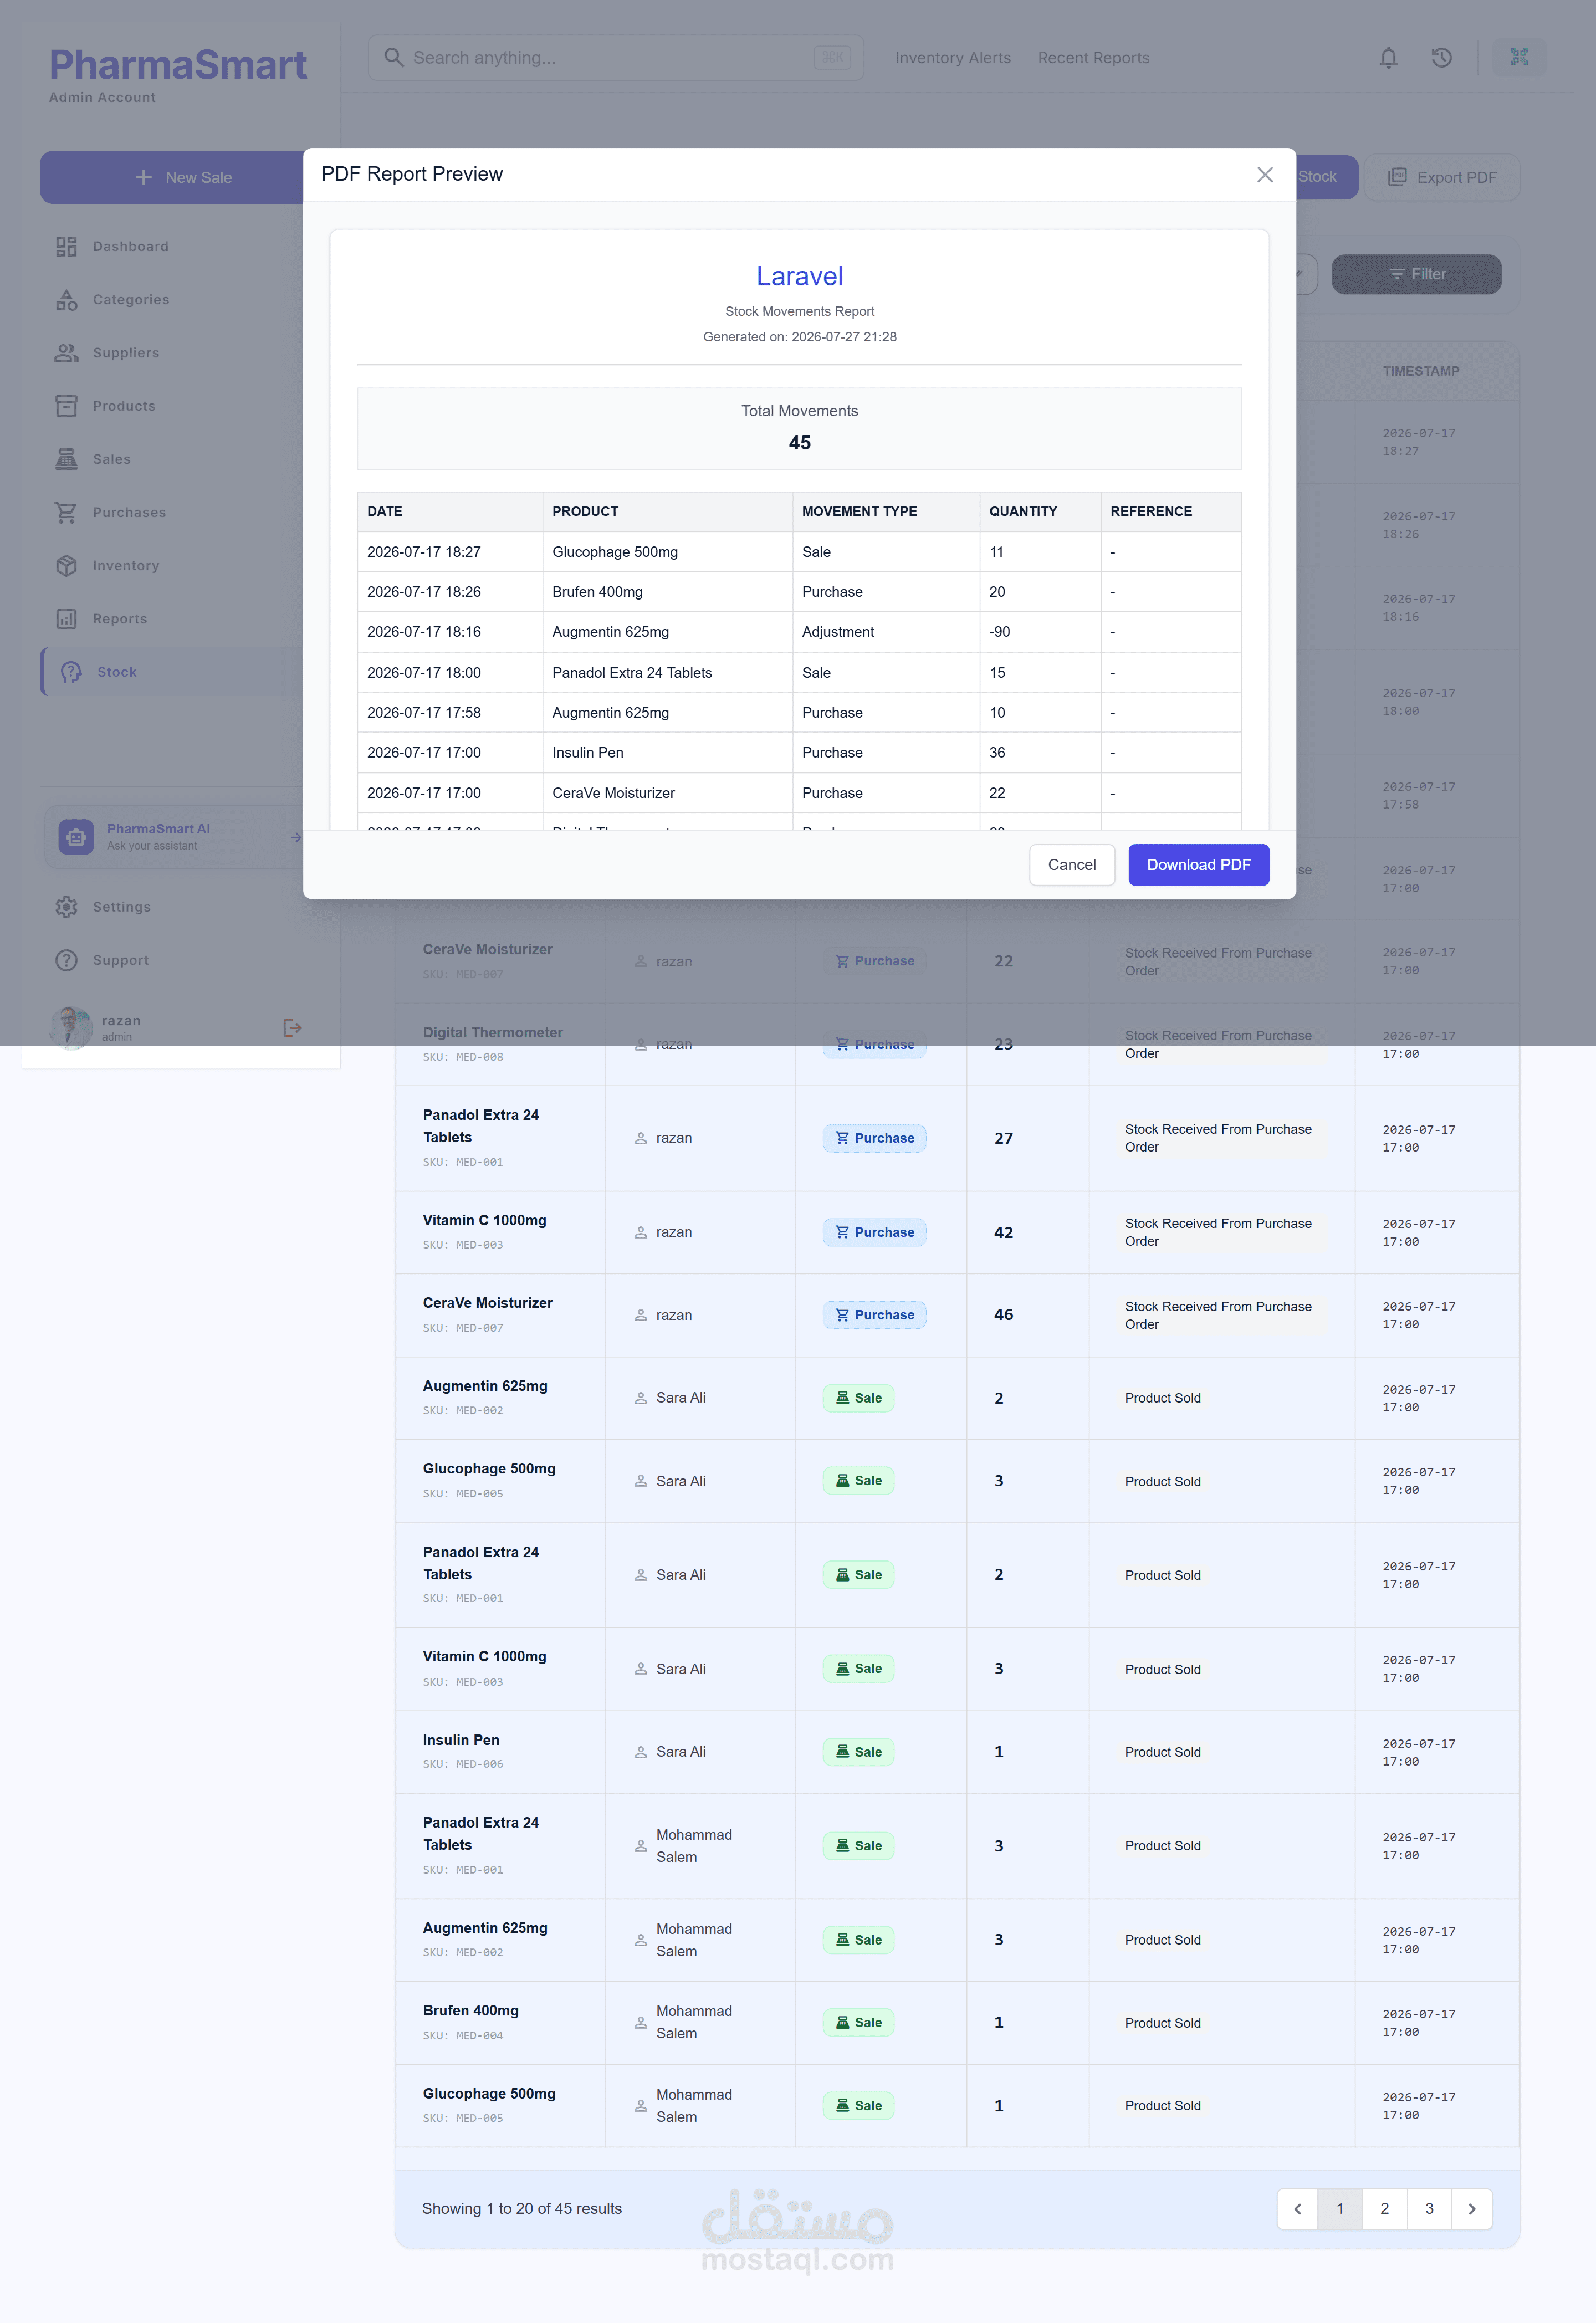
Task: Close the PDF Report Preview dialog
Action: point(1265,175)
